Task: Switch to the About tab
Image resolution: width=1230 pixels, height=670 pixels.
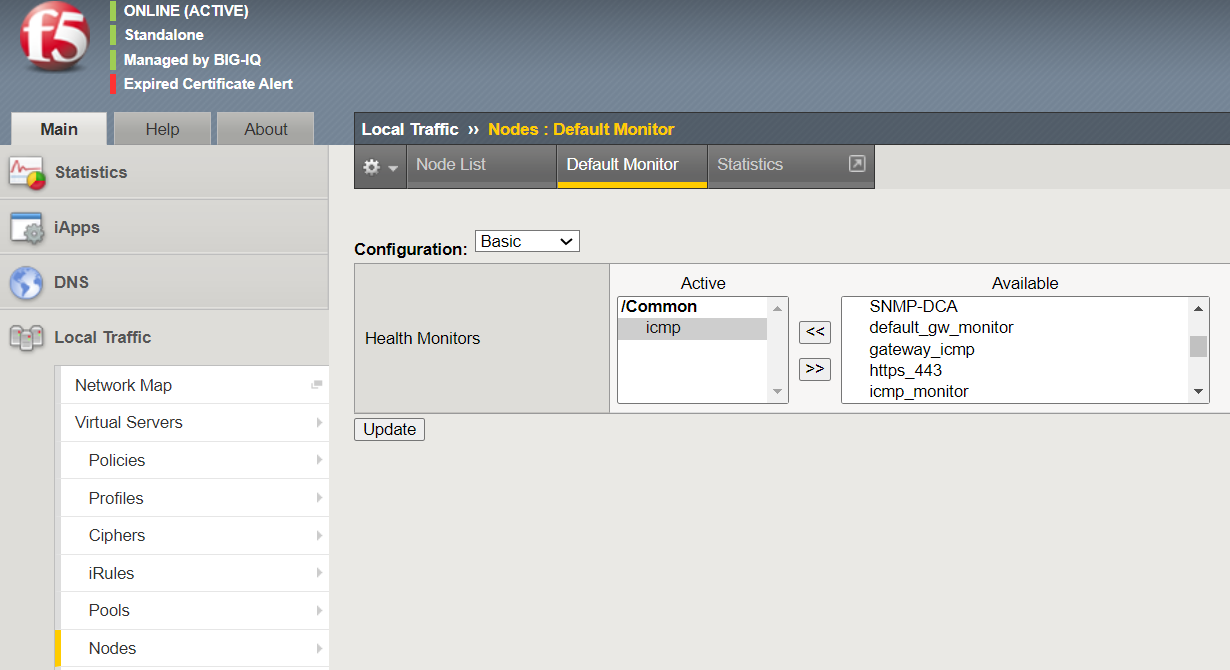Action: [x=266, y=129]
